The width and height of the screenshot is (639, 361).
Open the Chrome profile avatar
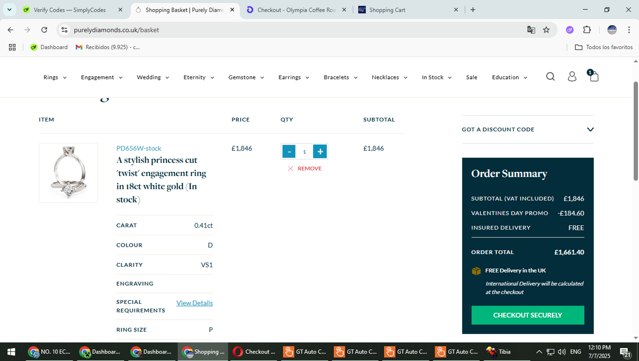[612, 30]
